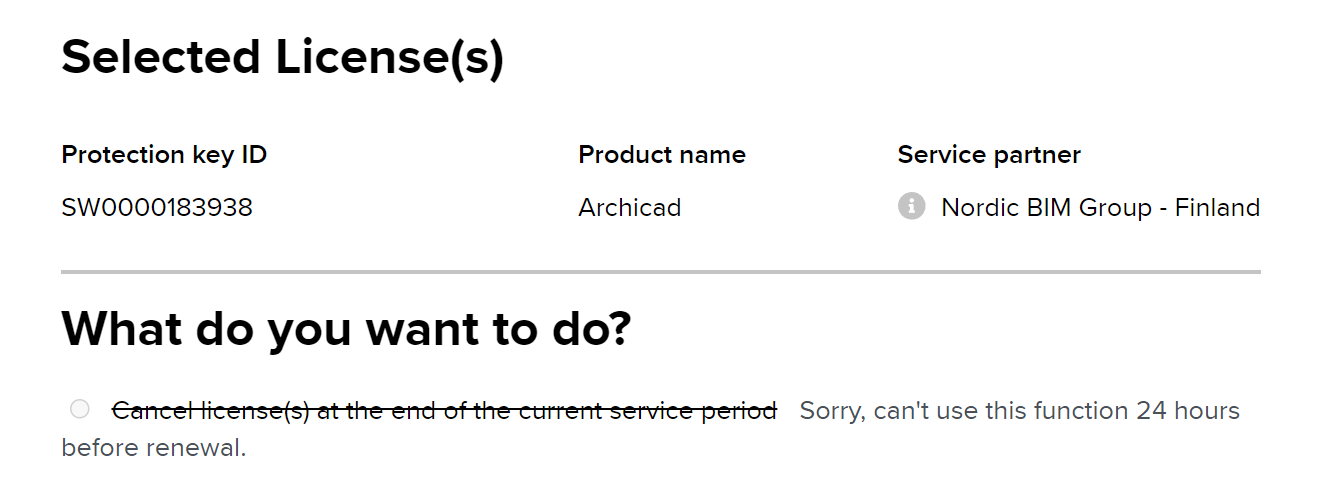
Task: Click the horizontal divider below the license details
Action: click(660, 272)
